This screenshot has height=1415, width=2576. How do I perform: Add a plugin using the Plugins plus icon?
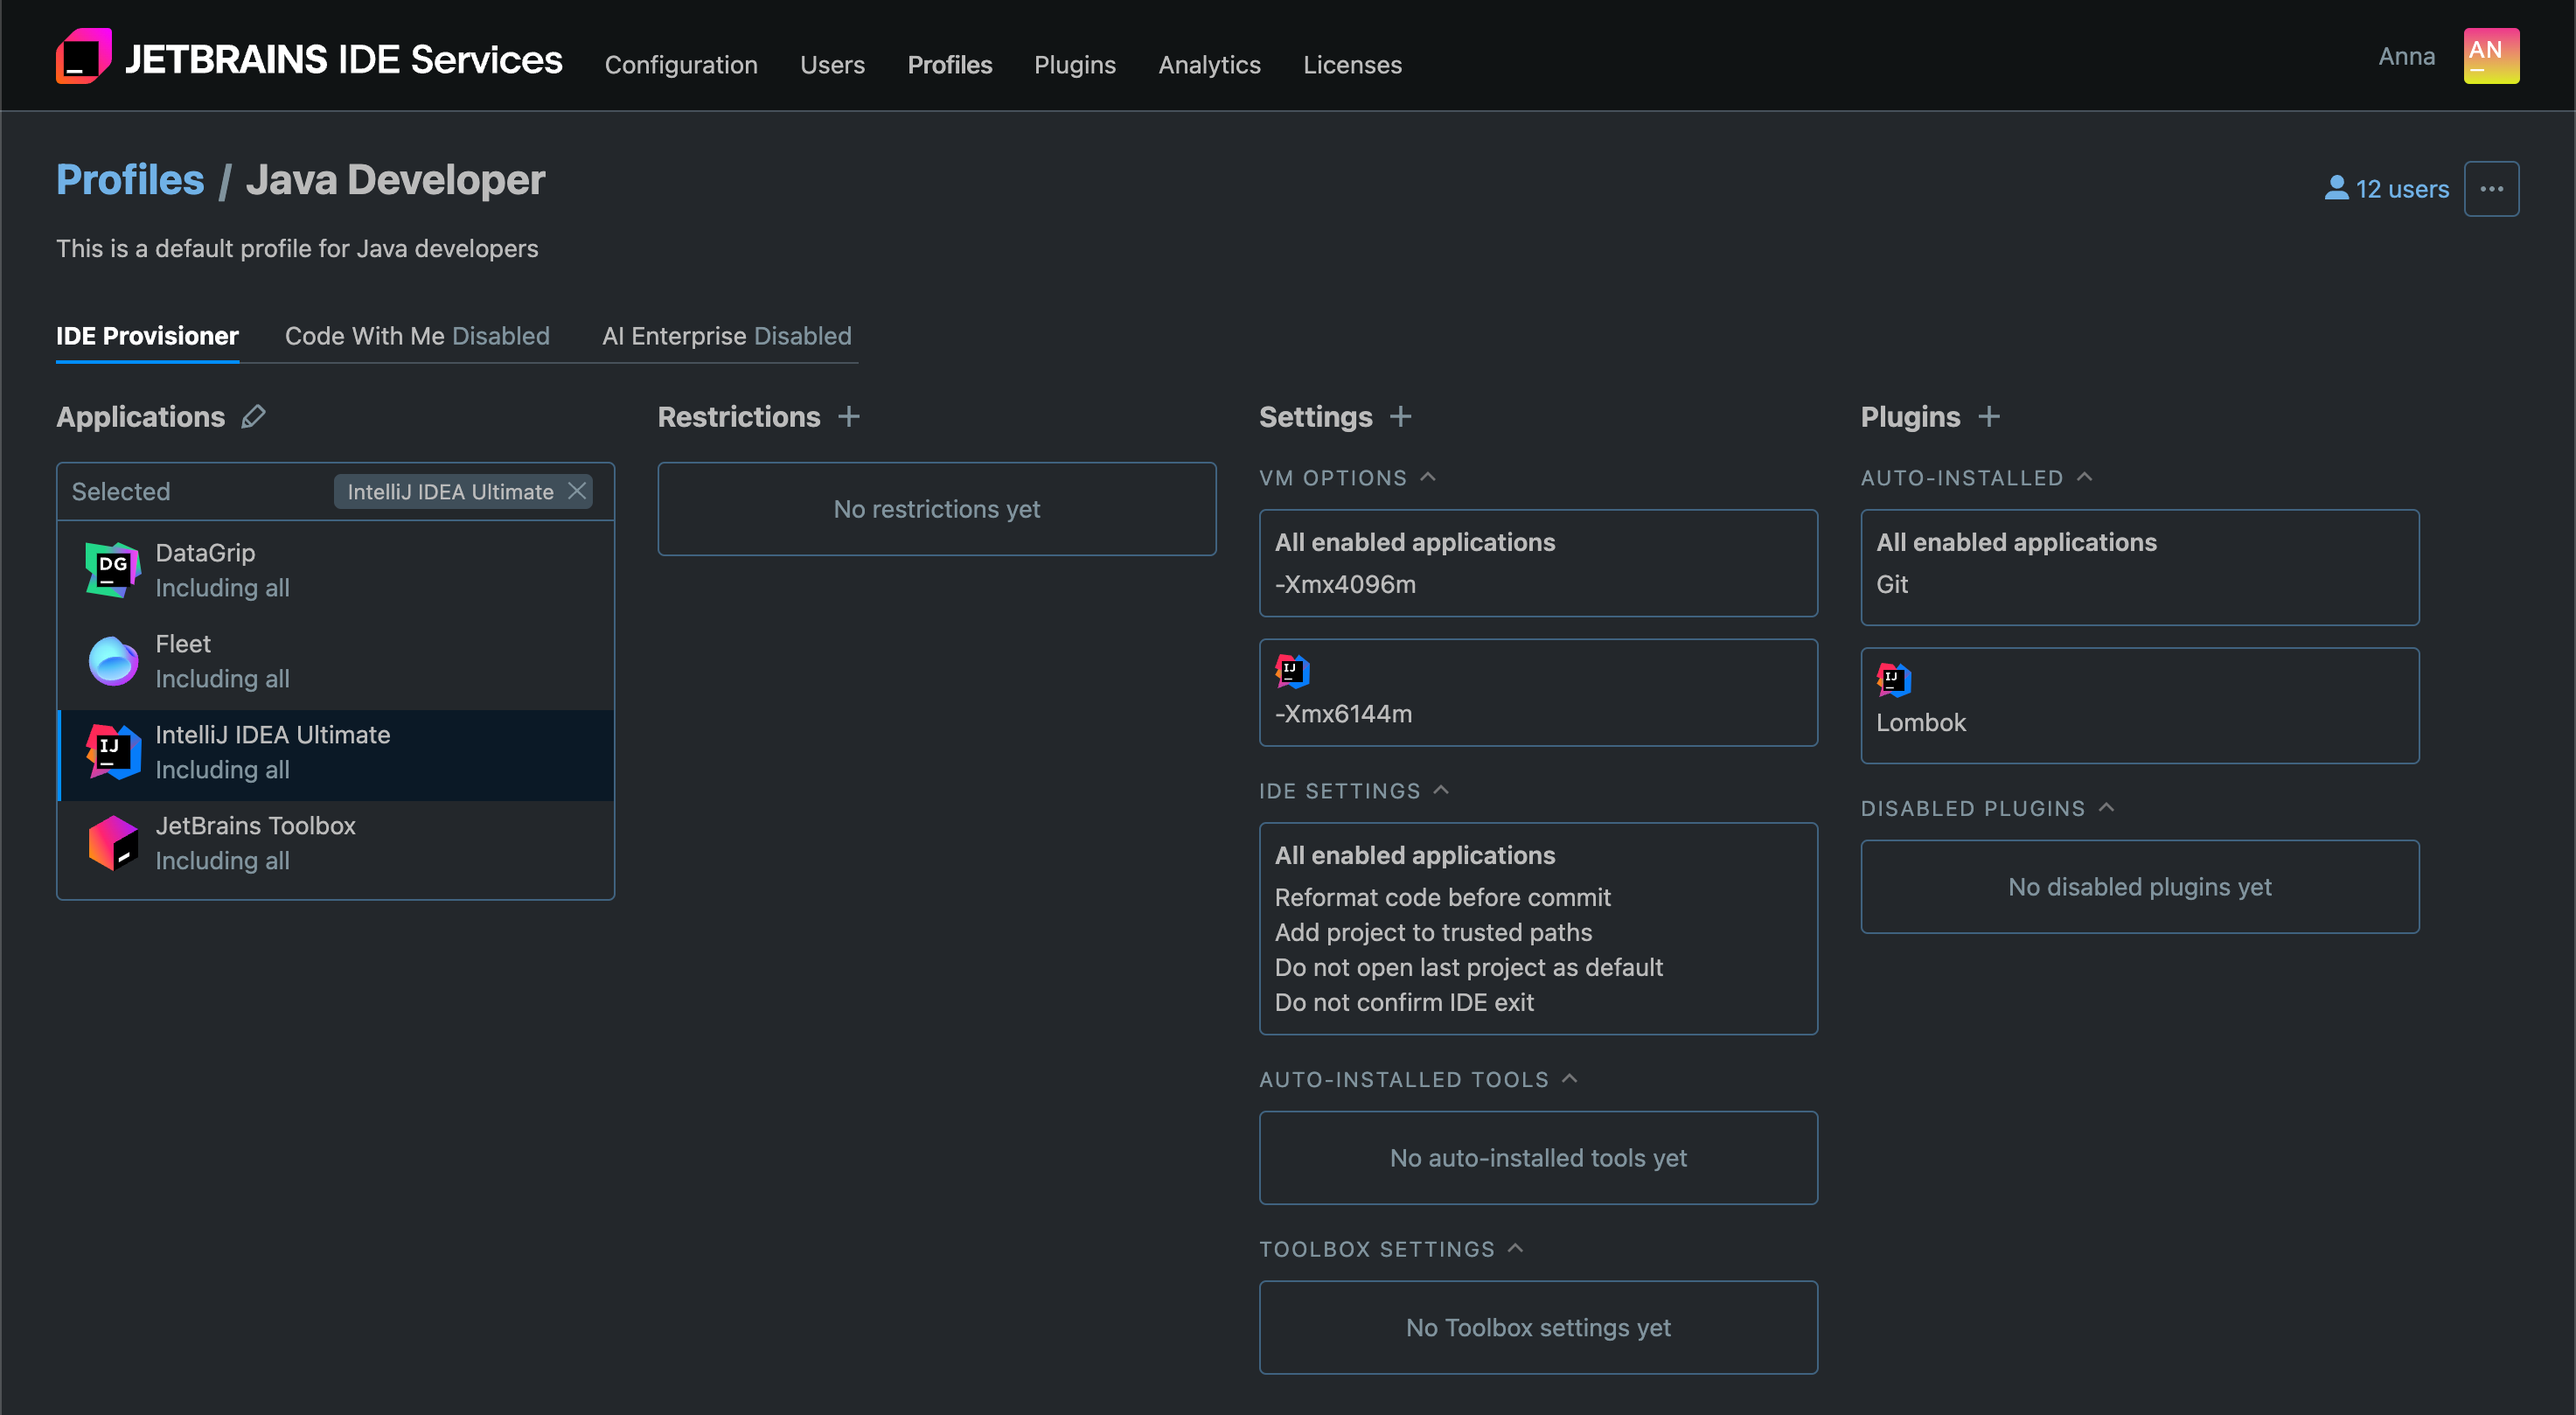[1990, 417]
